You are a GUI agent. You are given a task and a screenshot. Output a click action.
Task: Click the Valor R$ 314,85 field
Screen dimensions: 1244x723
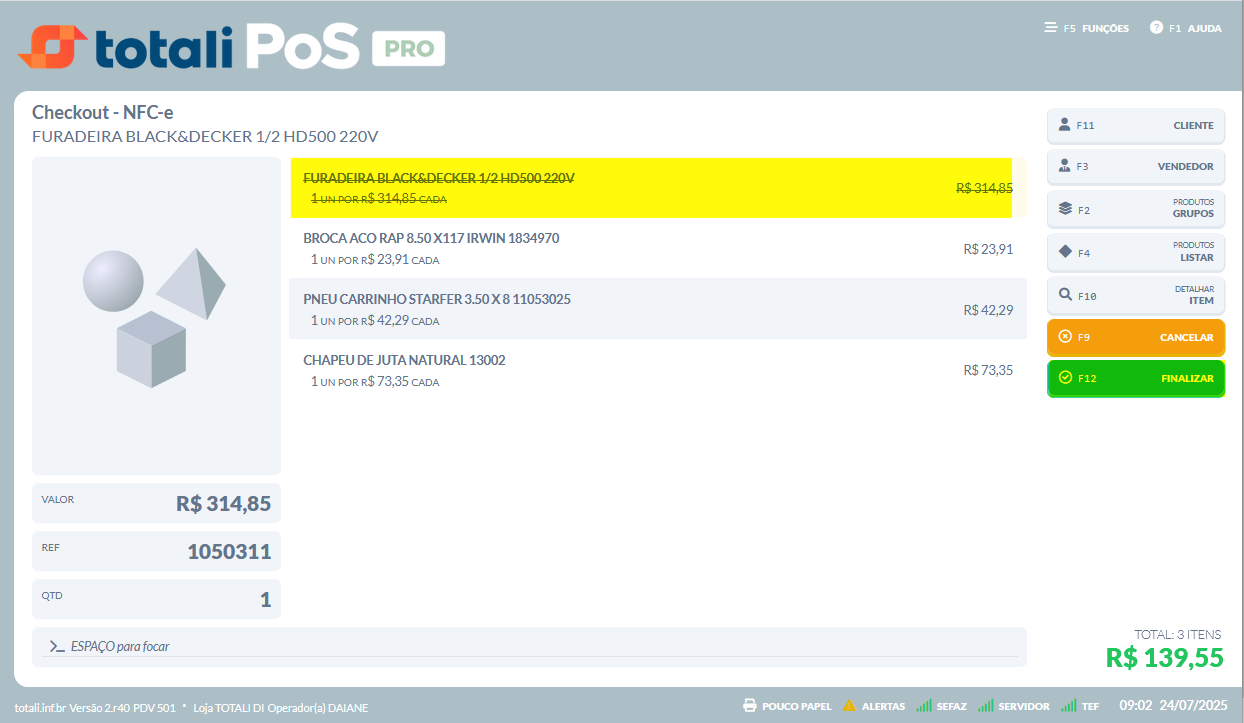(156, 503)
